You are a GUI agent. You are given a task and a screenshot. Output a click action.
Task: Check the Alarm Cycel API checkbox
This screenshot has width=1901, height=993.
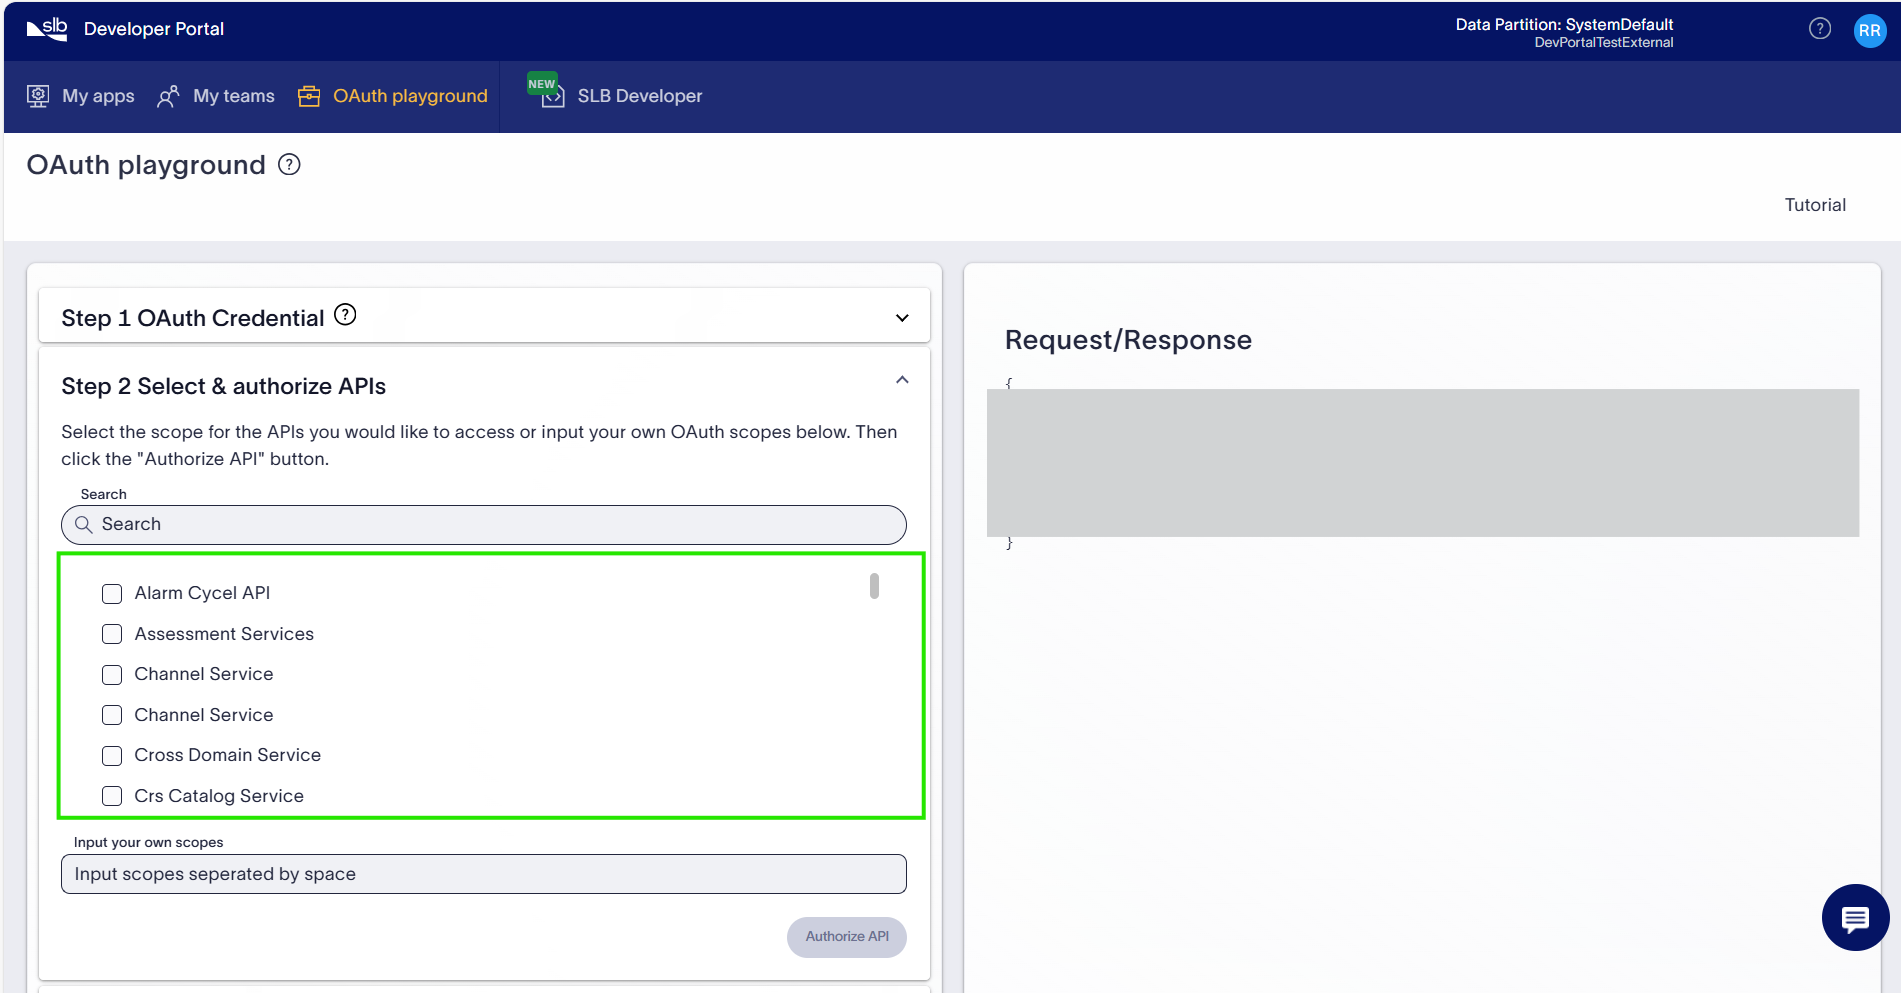[x=112, y=594]
